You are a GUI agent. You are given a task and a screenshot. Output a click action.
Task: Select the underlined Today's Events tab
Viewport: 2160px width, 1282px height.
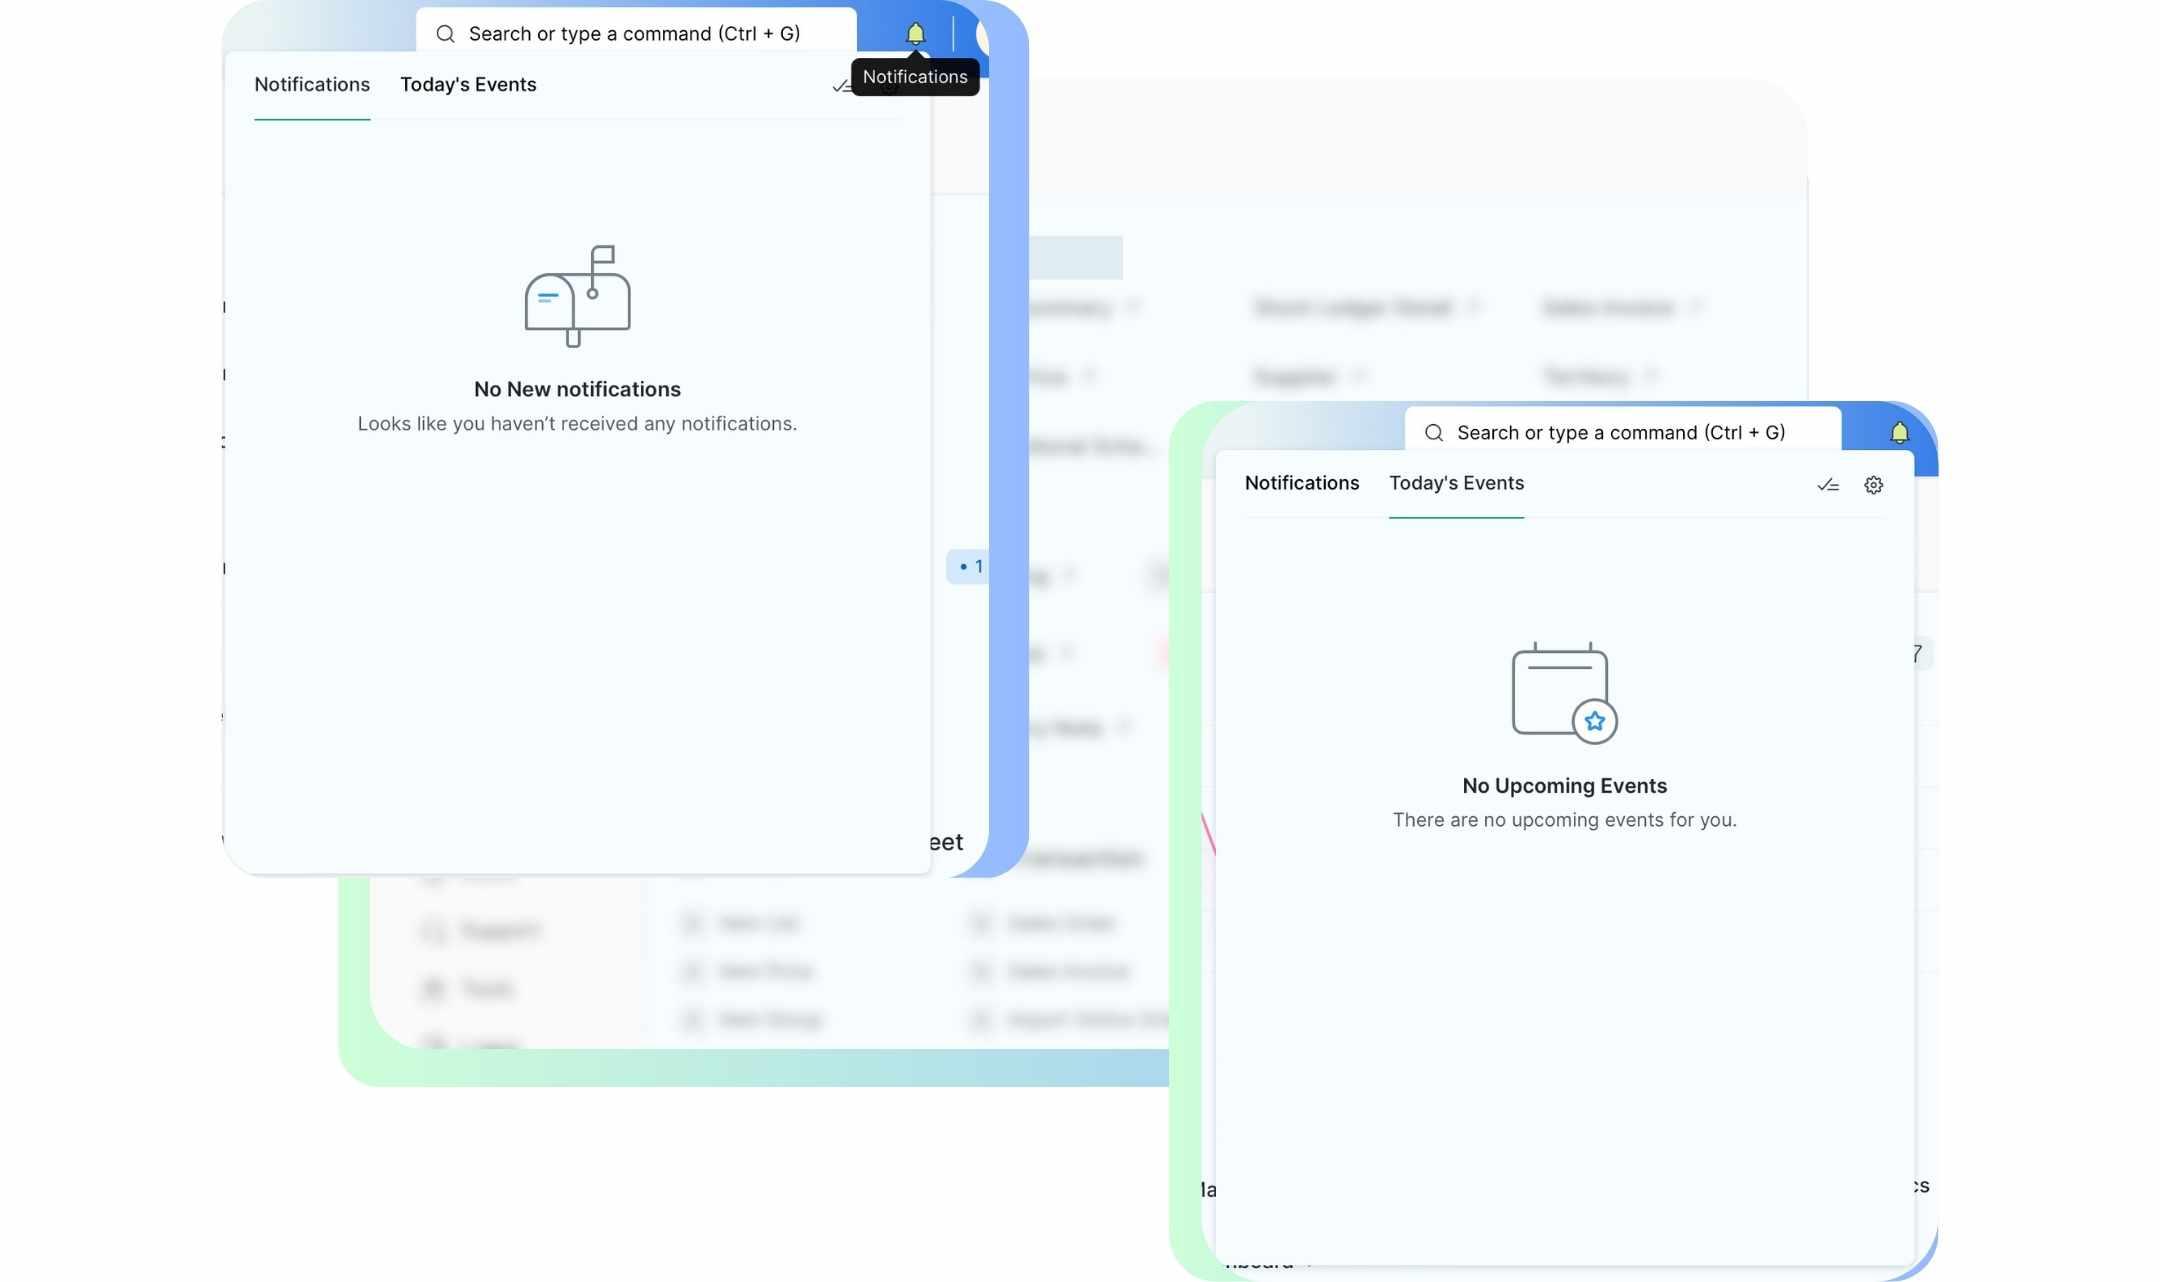tap(1456, 483)
